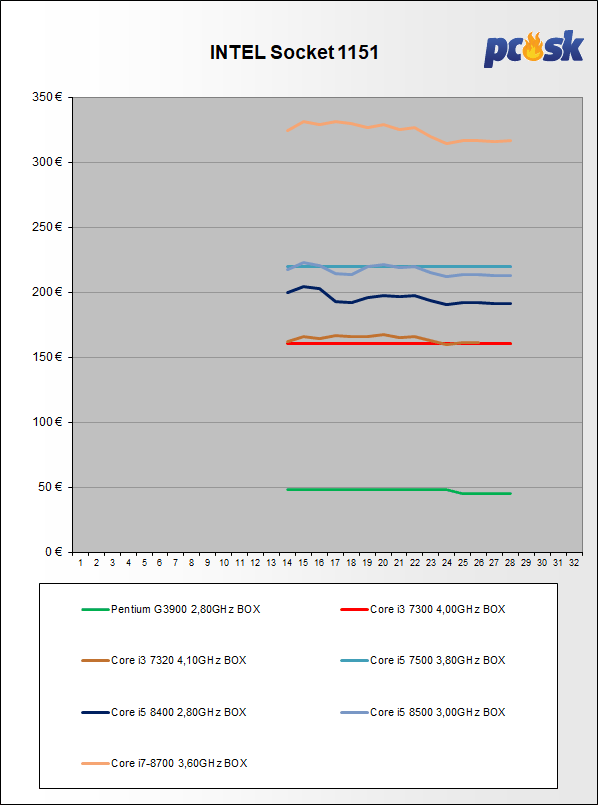Image resolution: width=598 pixels, height=805 pixels.
Task: Click the 100 € y-axis label
Action: point(49,422)
